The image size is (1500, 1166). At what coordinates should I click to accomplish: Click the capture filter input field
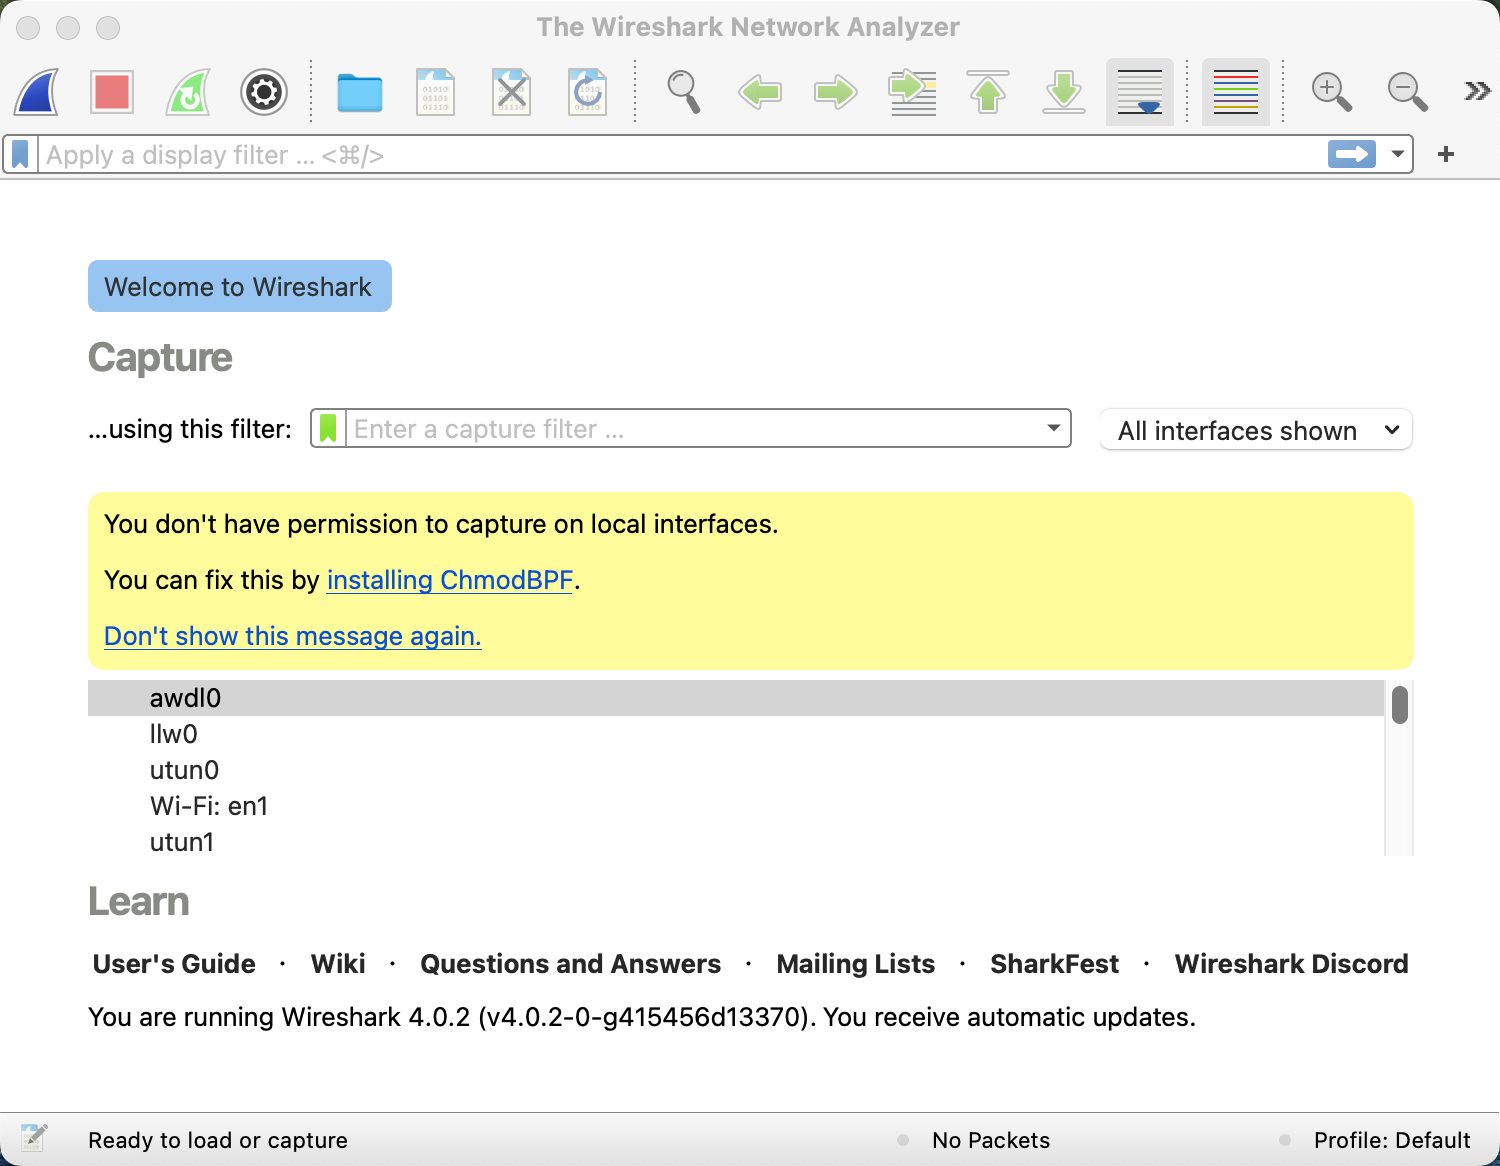coord(692,429)
